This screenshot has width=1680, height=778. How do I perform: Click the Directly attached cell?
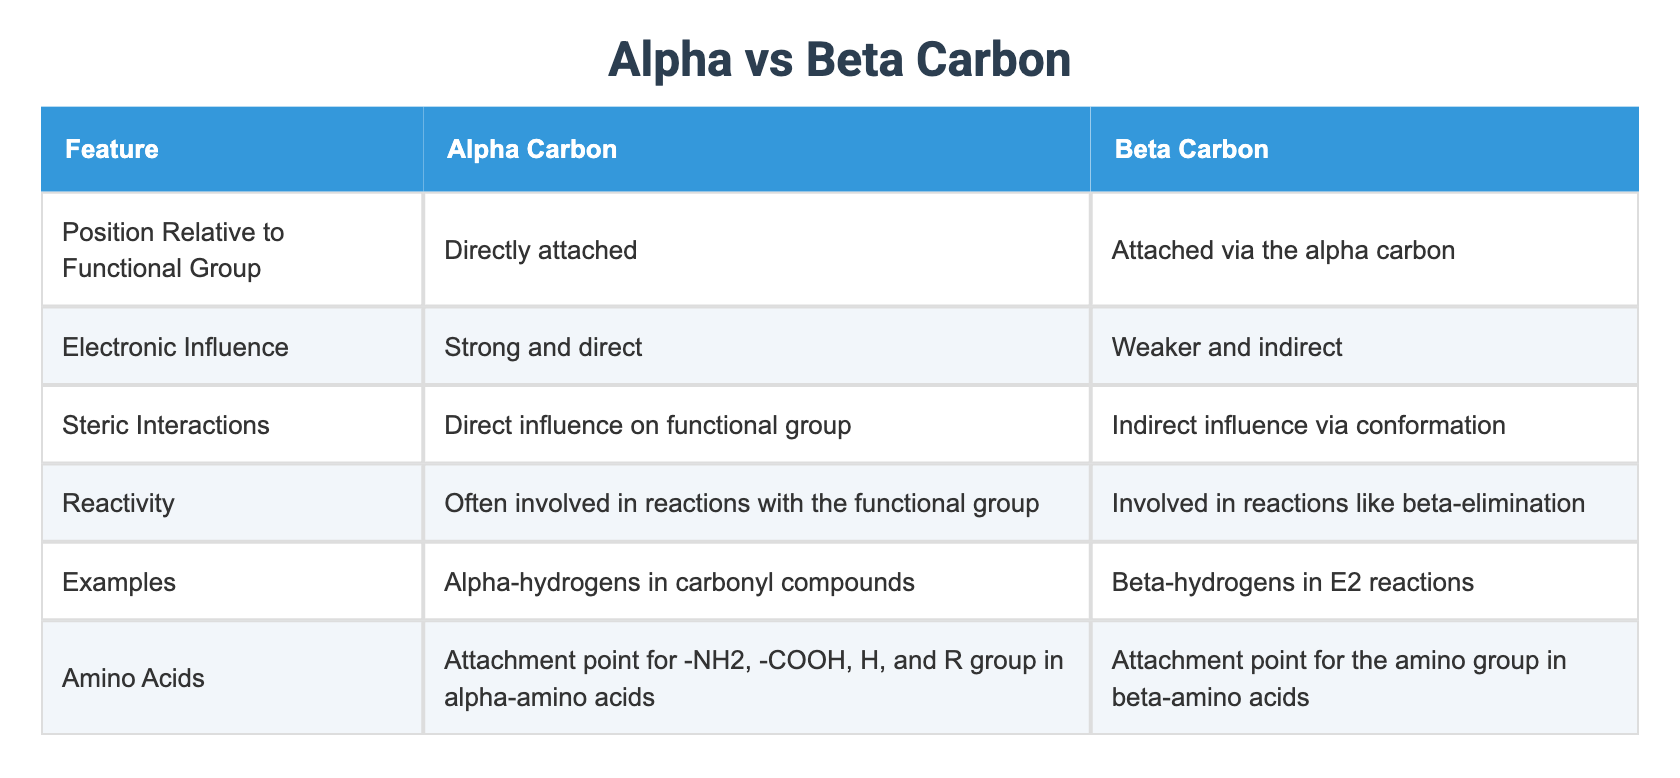tap(757, 249)
